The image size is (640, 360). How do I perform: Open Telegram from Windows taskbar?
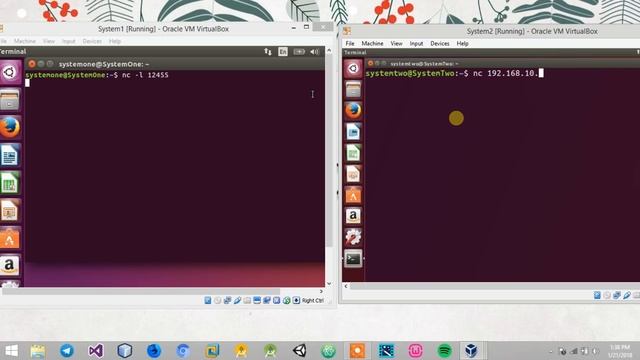[67, 351]
